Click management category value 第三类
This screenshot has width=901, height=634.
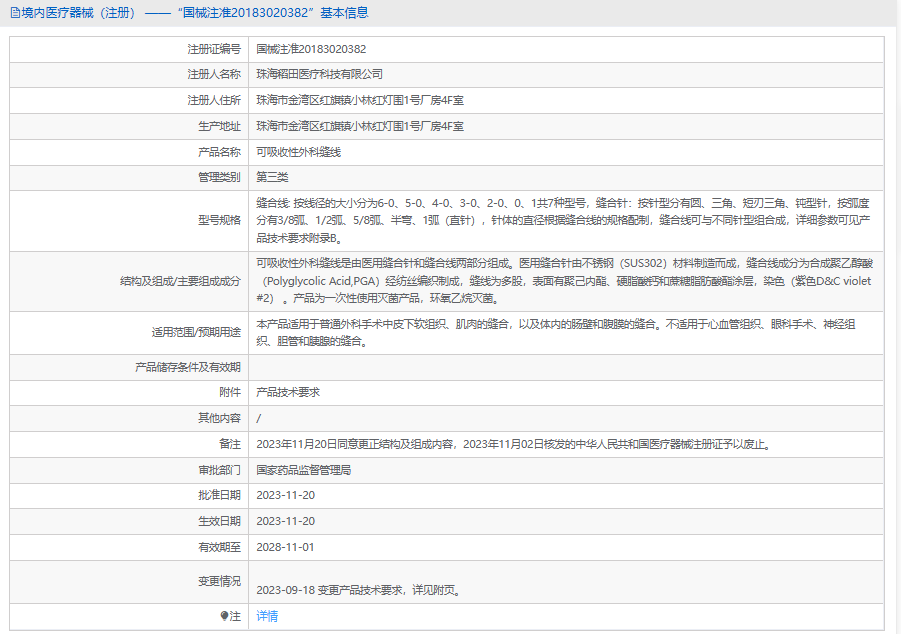pos(272,178)
